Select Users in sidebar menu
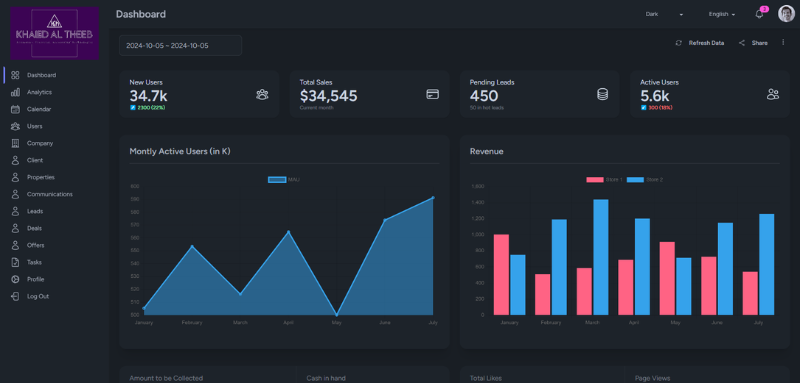Image resolution: width=800 pixels, height=383 pixels. [x=35, y=126]
